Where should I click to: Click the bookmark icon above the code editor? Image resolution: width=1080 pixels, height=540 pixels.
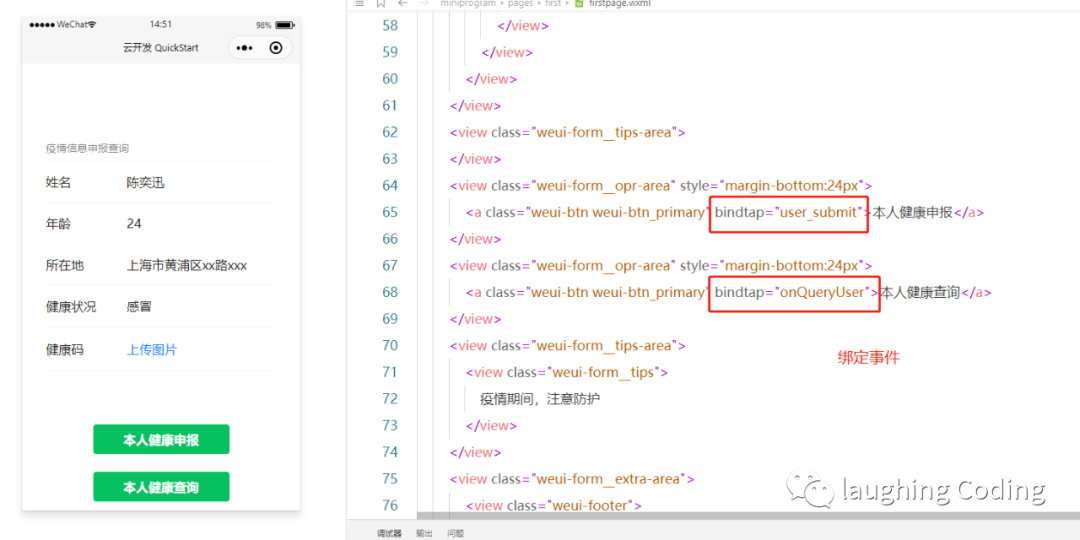(x=380, y=3)
